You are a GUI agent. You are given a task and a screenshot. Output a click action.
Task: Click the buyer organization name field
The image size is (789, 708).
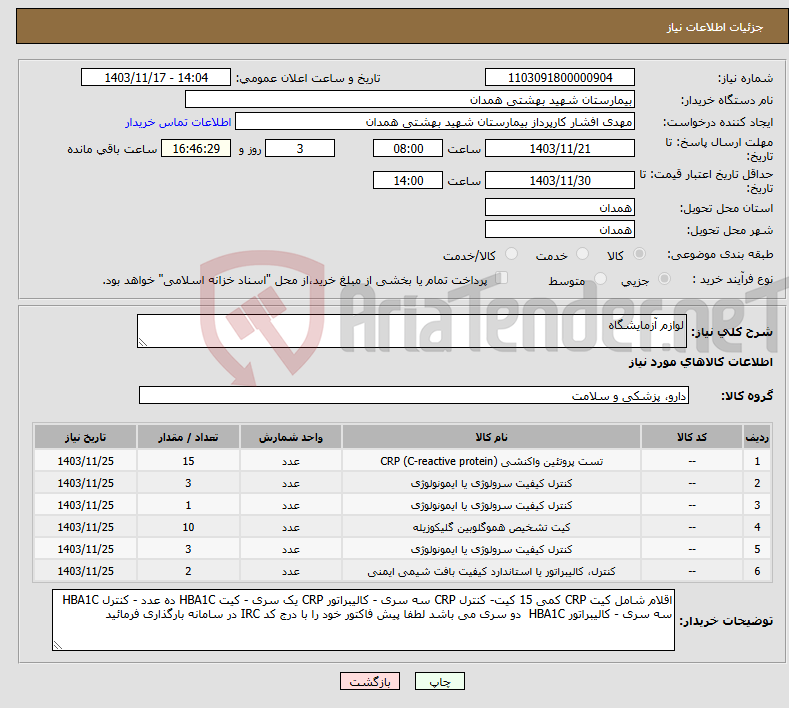click(x=410, y=100)
